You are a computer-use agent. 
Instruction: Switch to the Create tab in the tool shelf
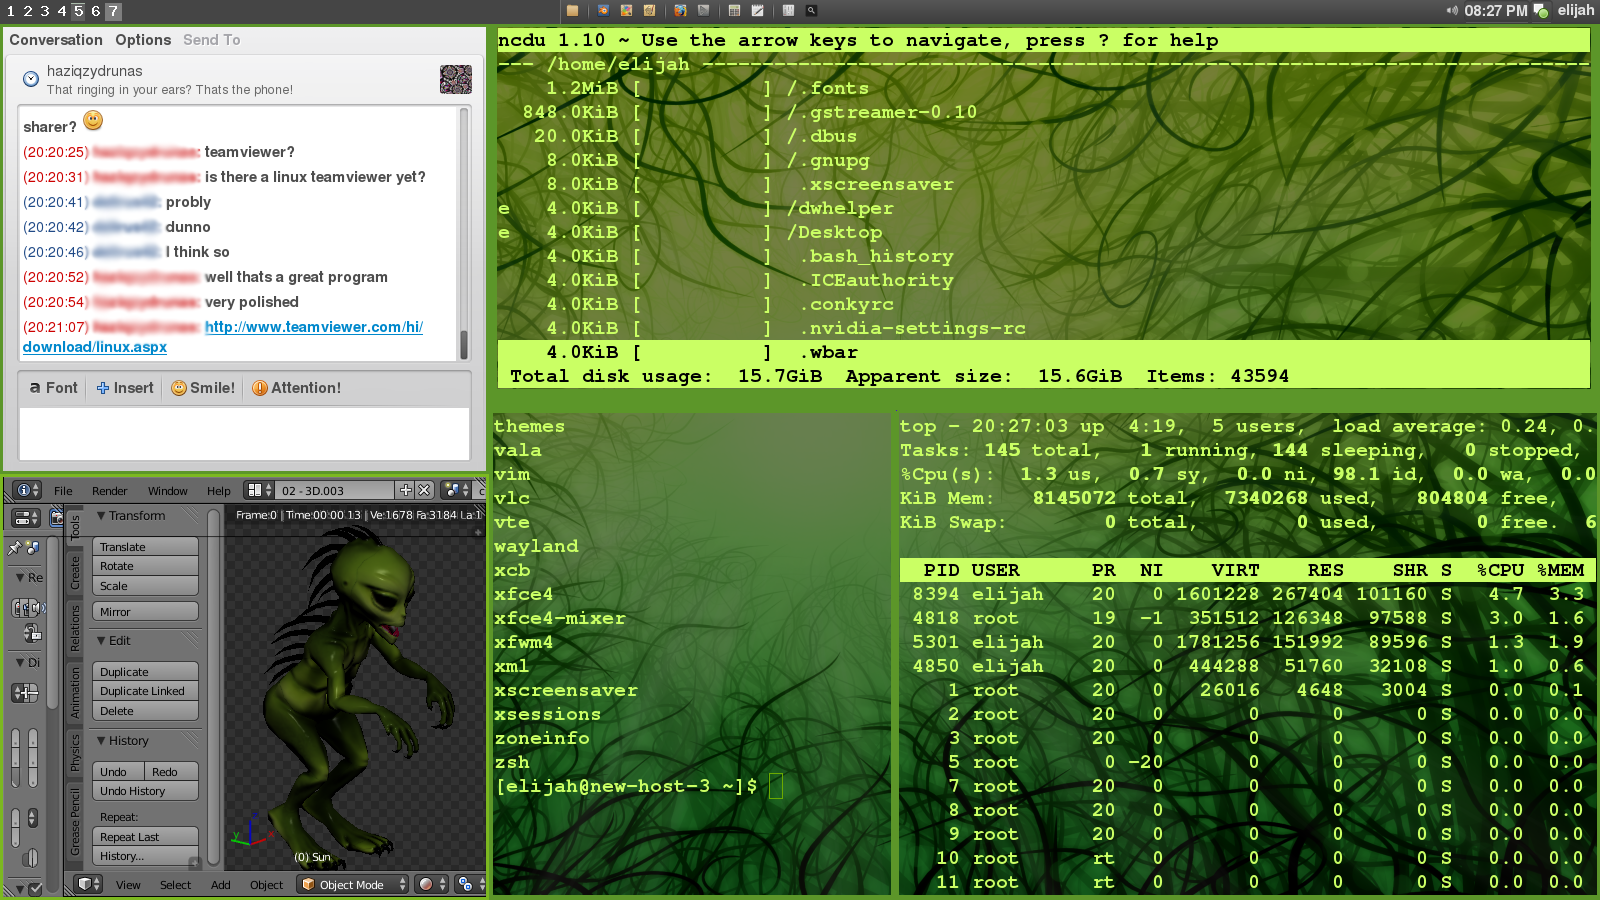pyautogui.click(x=75, y=573)
